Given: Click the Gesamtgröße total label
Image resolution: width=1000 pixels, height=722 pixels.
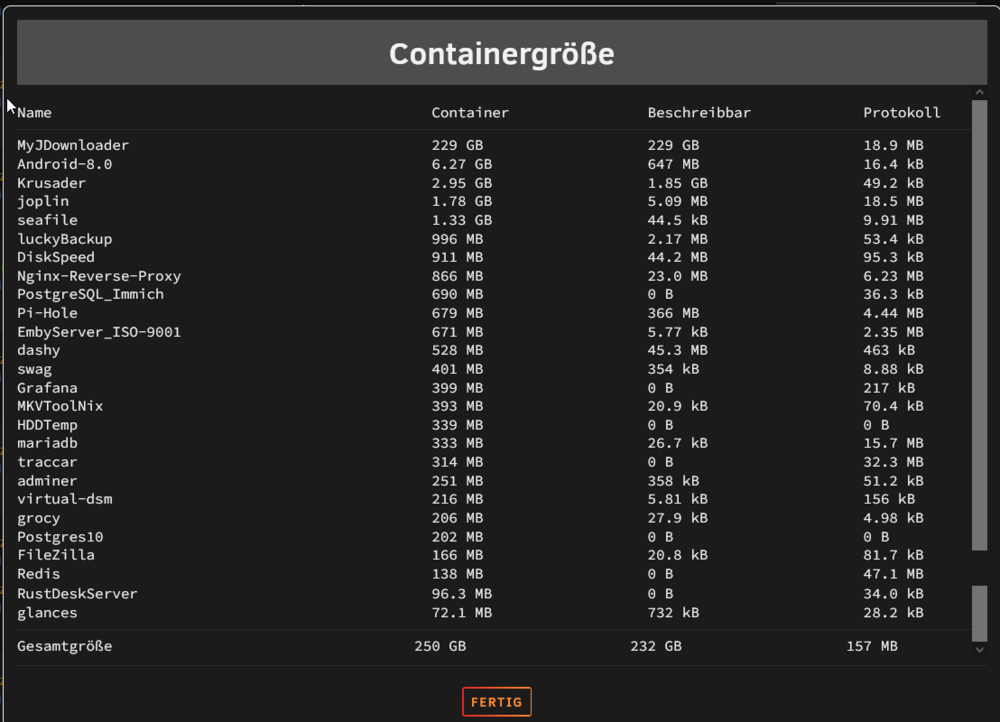Looking at the screenshot, I should coord(64,646).
